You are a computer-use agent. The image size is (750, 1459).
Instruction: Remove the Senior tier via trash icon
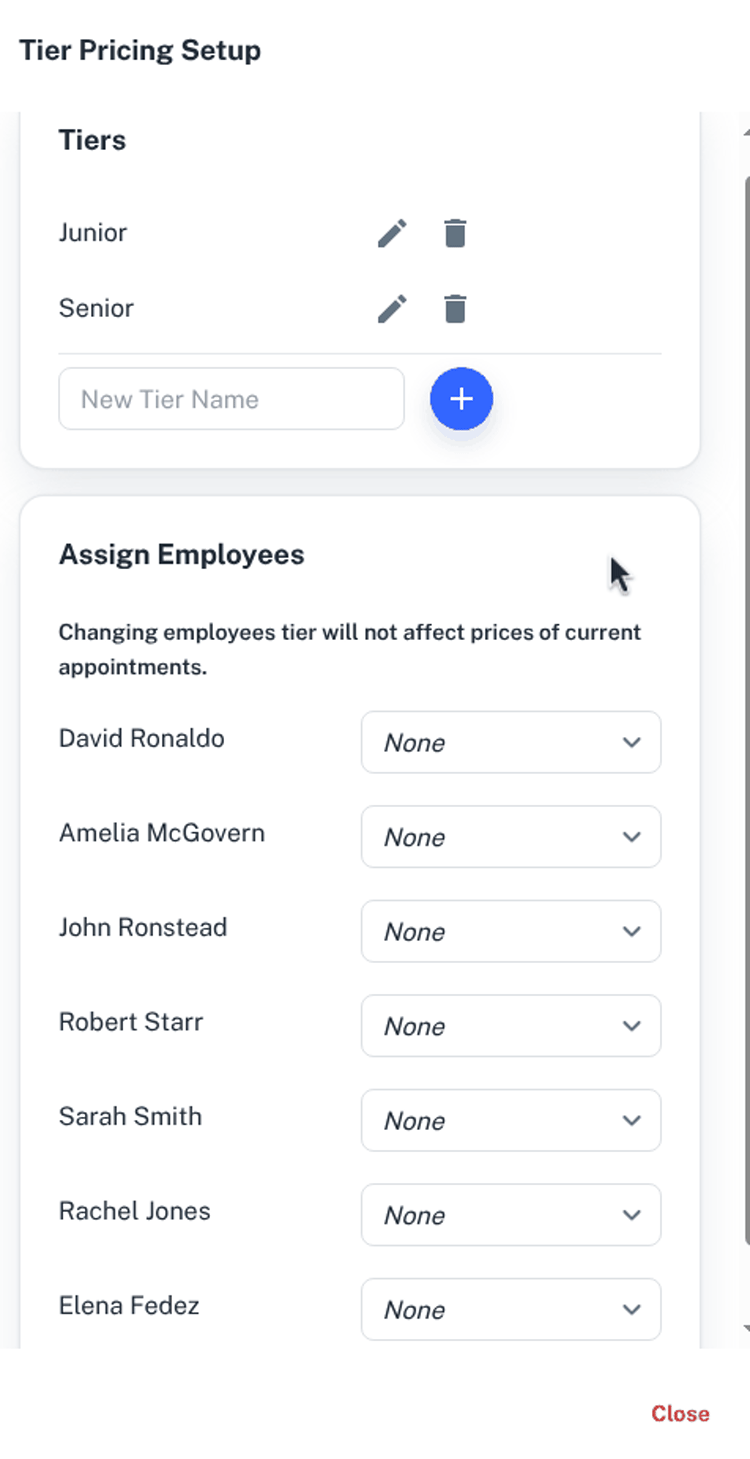(455, 308)
